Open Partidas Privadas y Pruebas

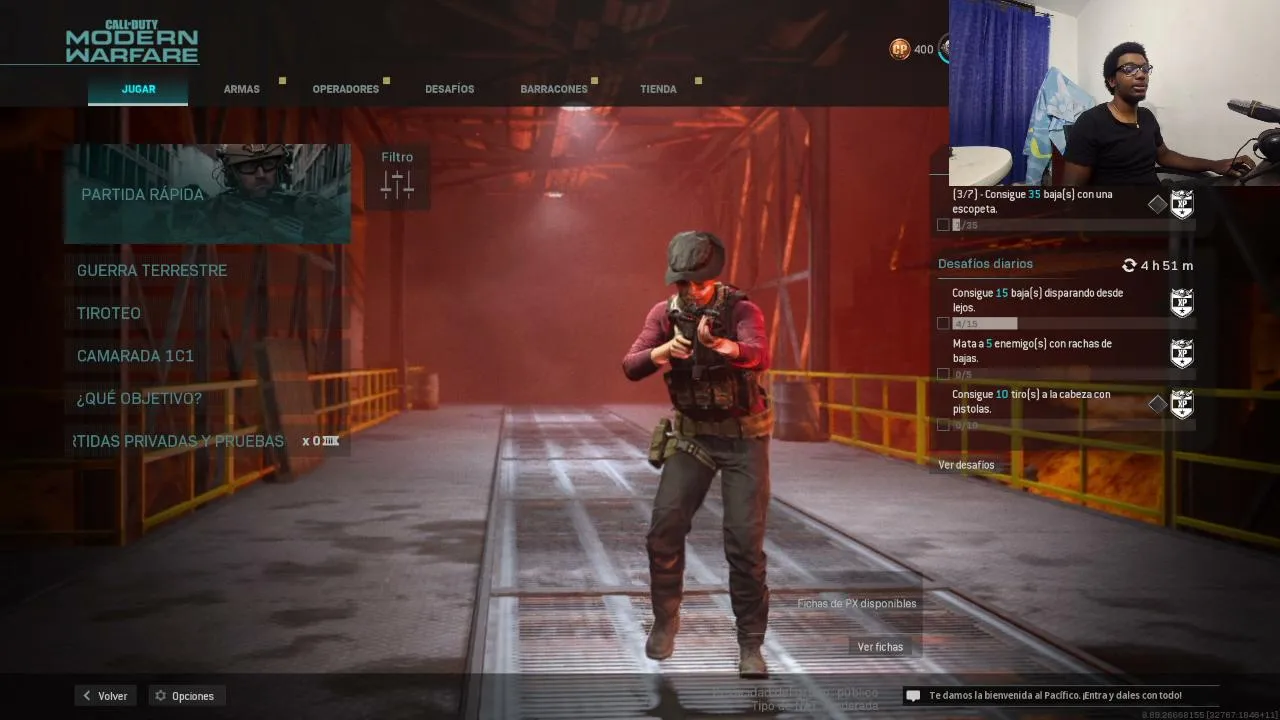click(208, 441)
